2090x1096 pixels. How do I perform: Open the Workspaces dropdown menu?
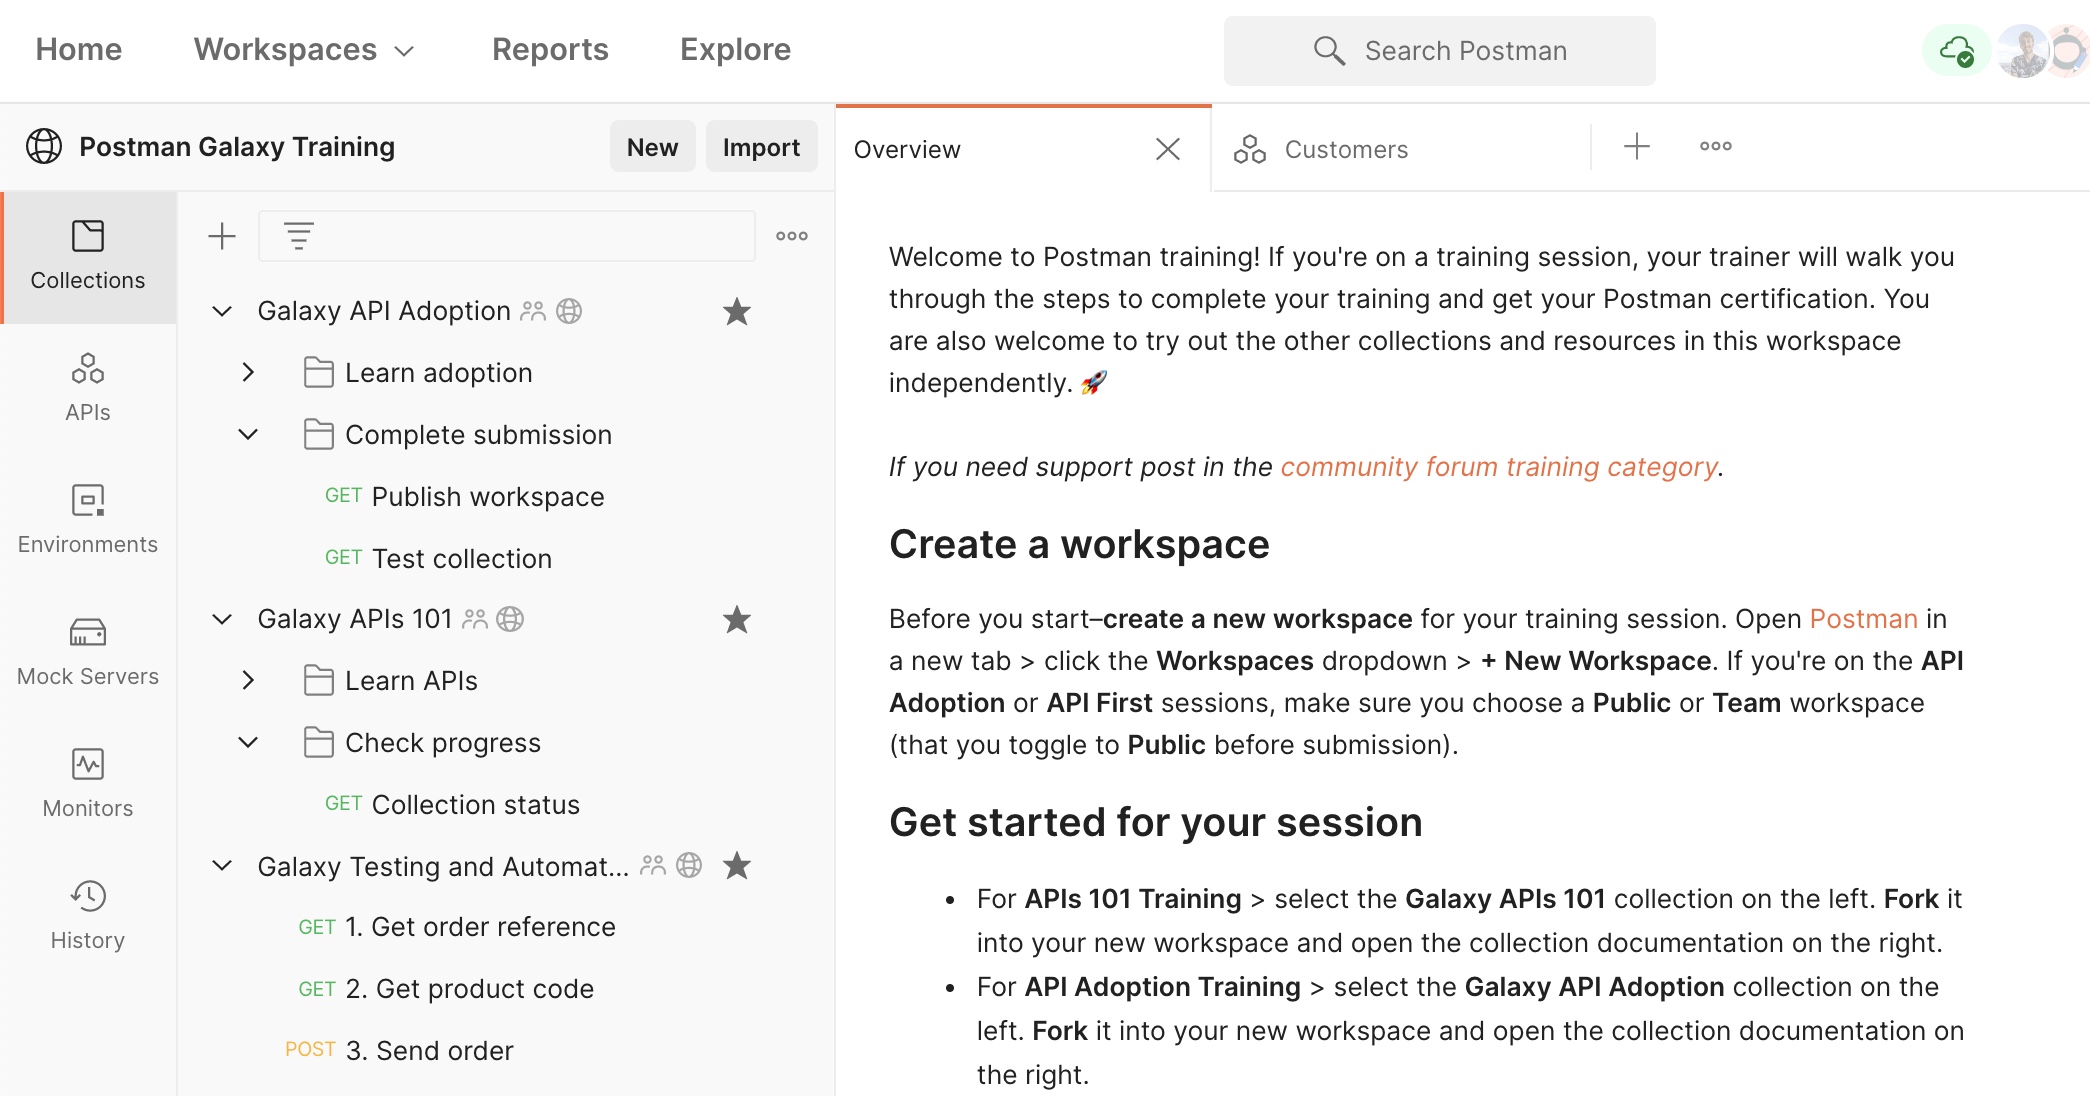304,50
